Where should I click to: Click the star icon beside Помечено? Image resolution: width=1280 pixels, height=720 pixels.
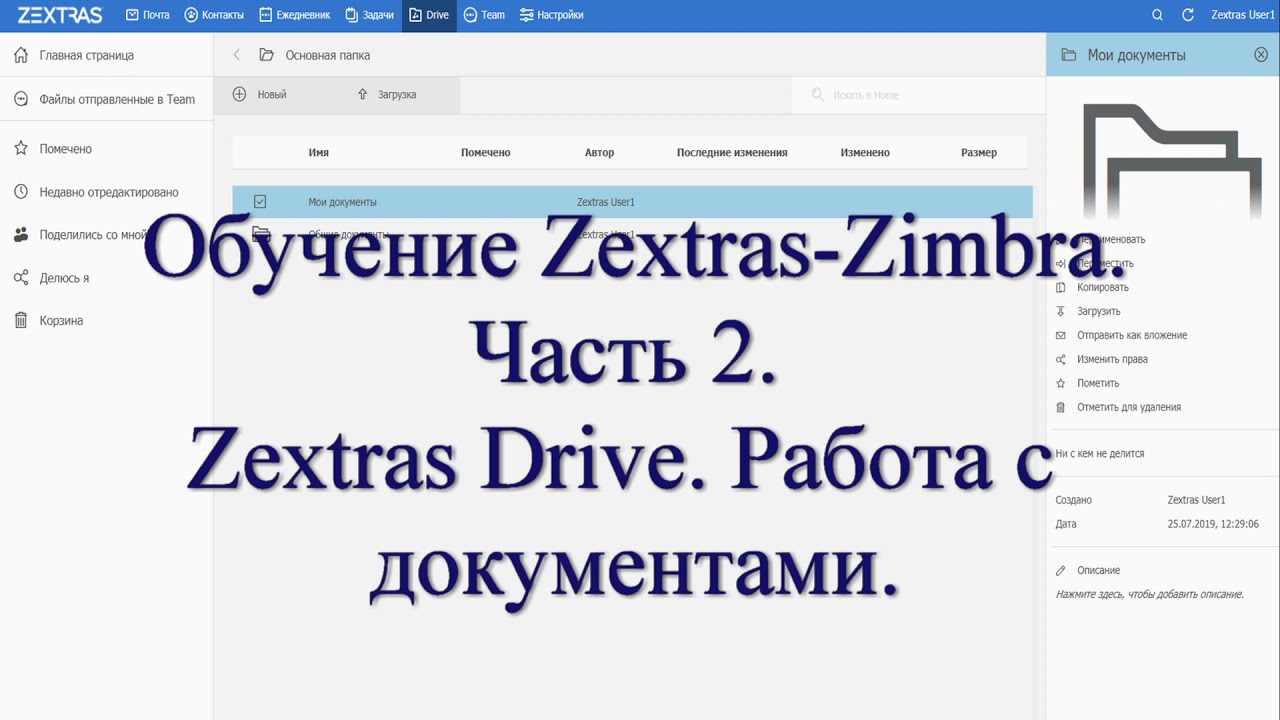20,148
